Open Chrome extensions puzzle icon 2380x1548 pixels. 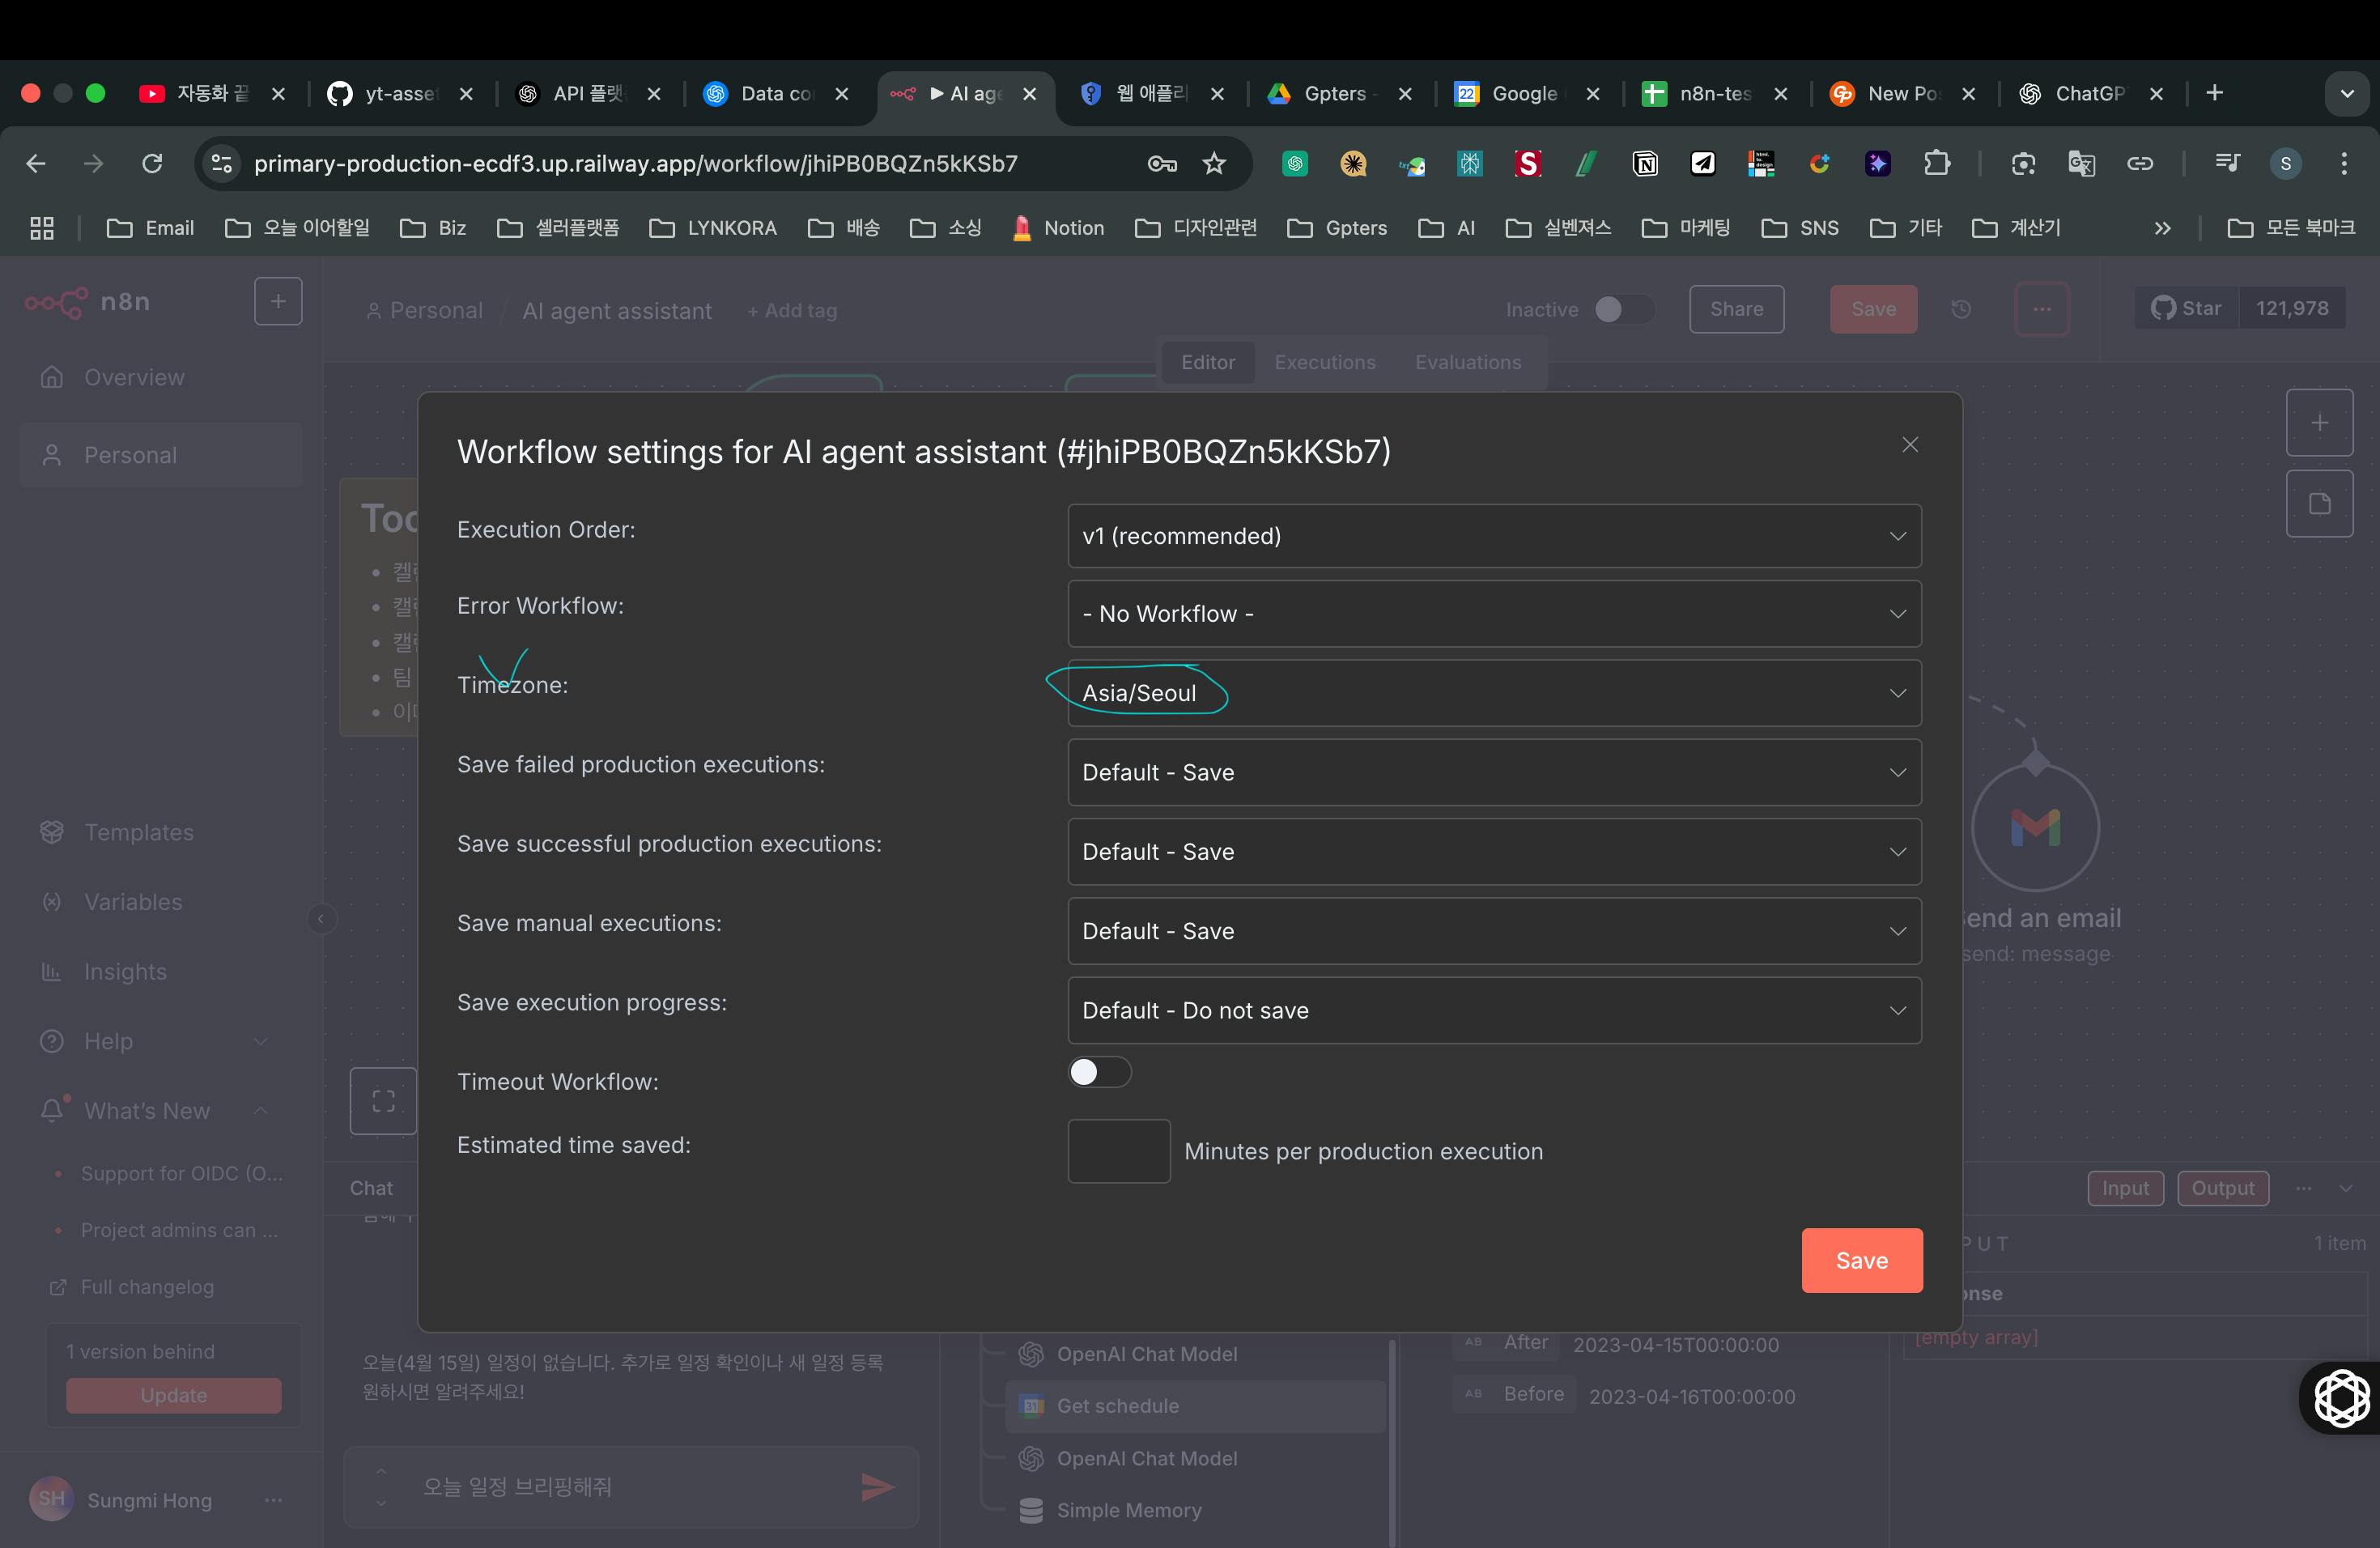[1937, 164]
